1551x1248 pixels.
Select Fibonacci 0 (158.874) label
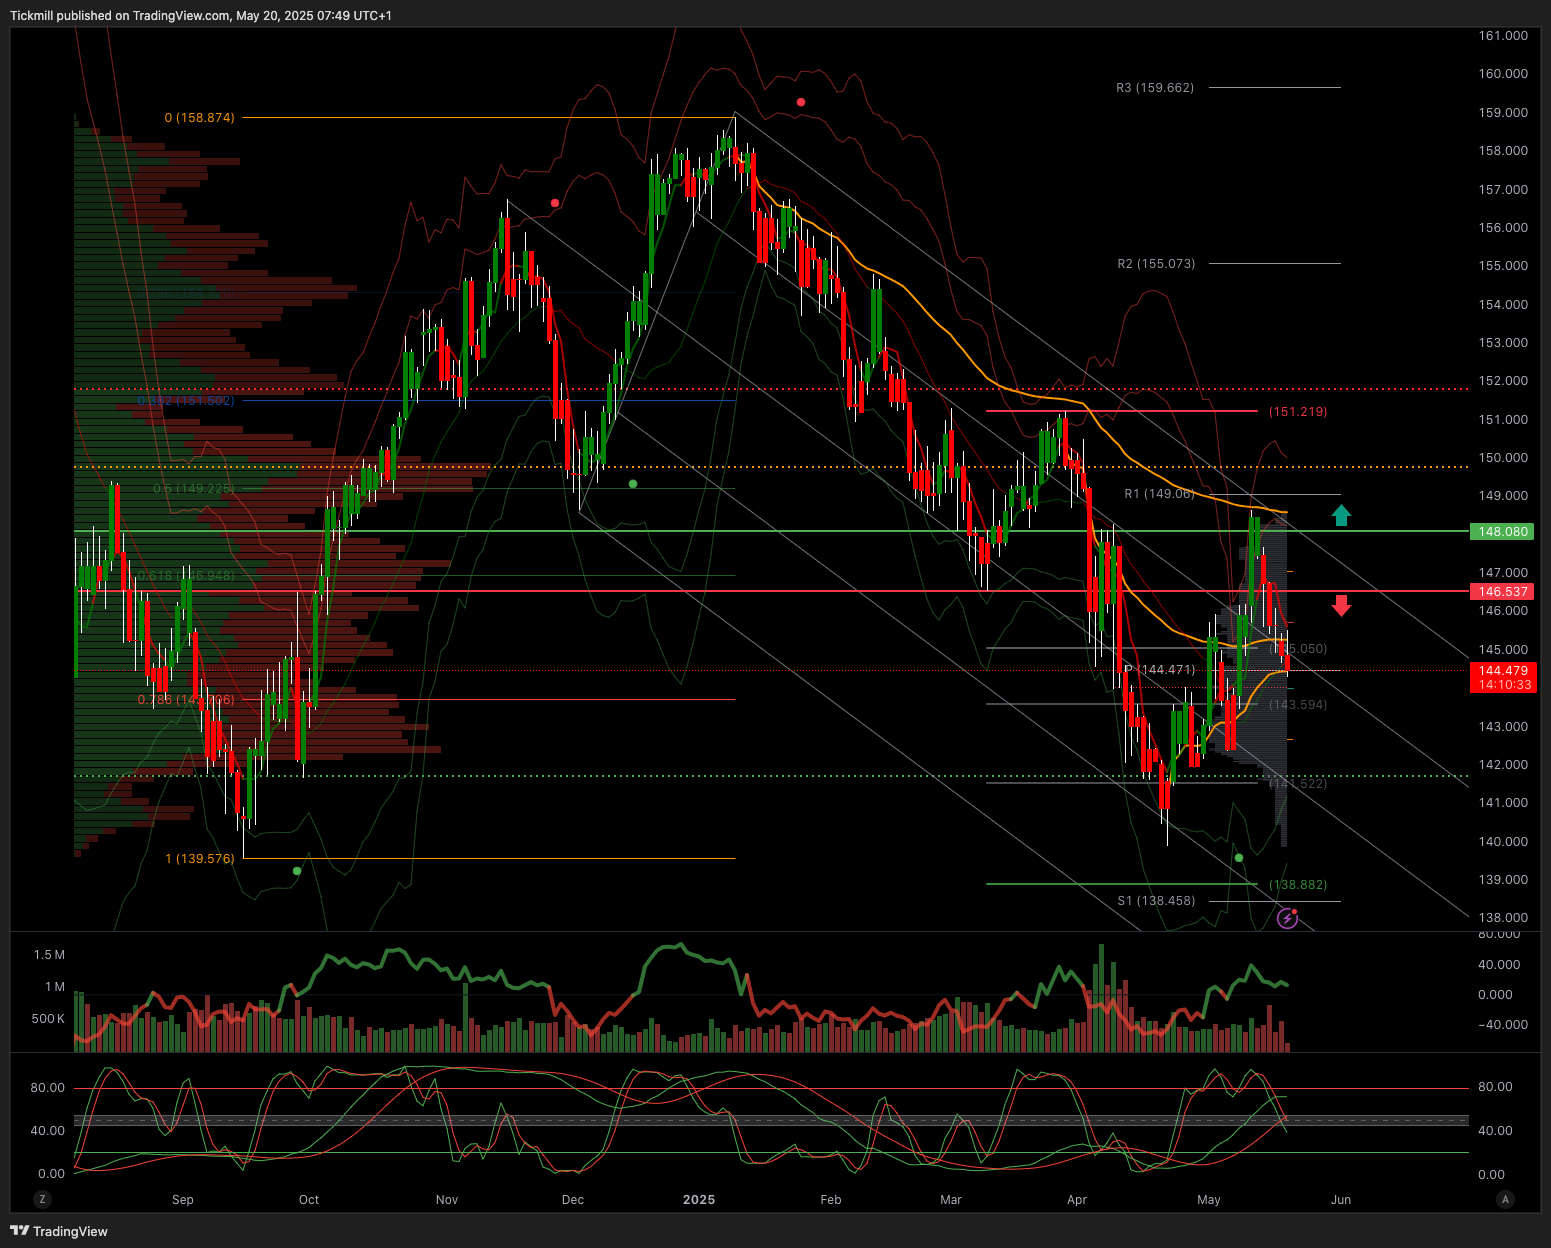point(200,118)
